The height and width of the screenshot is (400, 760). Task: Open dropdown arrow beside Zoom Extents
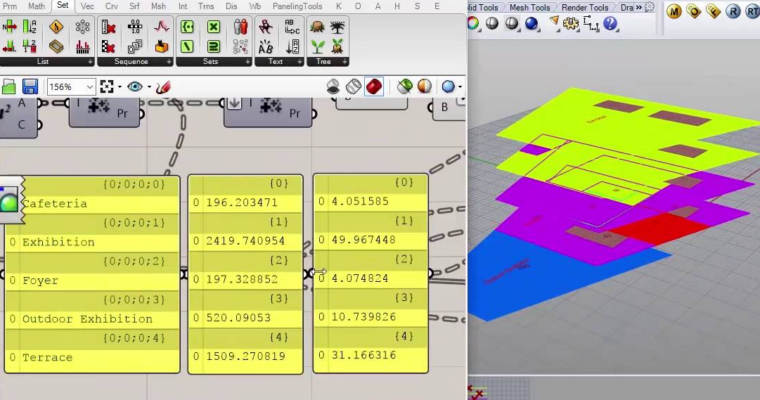coord(120,87)
